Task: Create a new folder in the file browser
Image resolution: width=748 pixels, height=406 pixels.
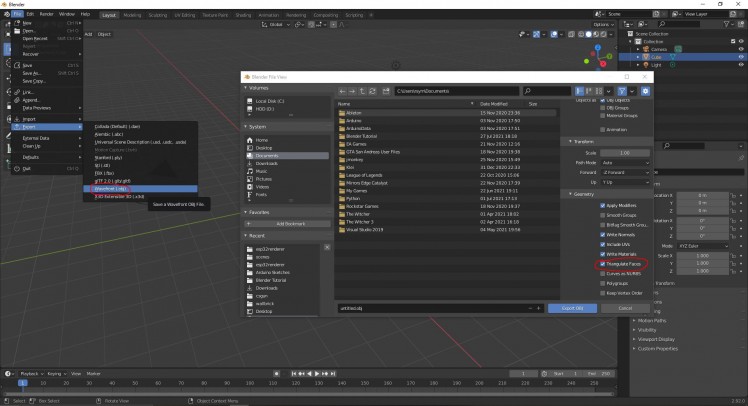Action: [386, 91]
